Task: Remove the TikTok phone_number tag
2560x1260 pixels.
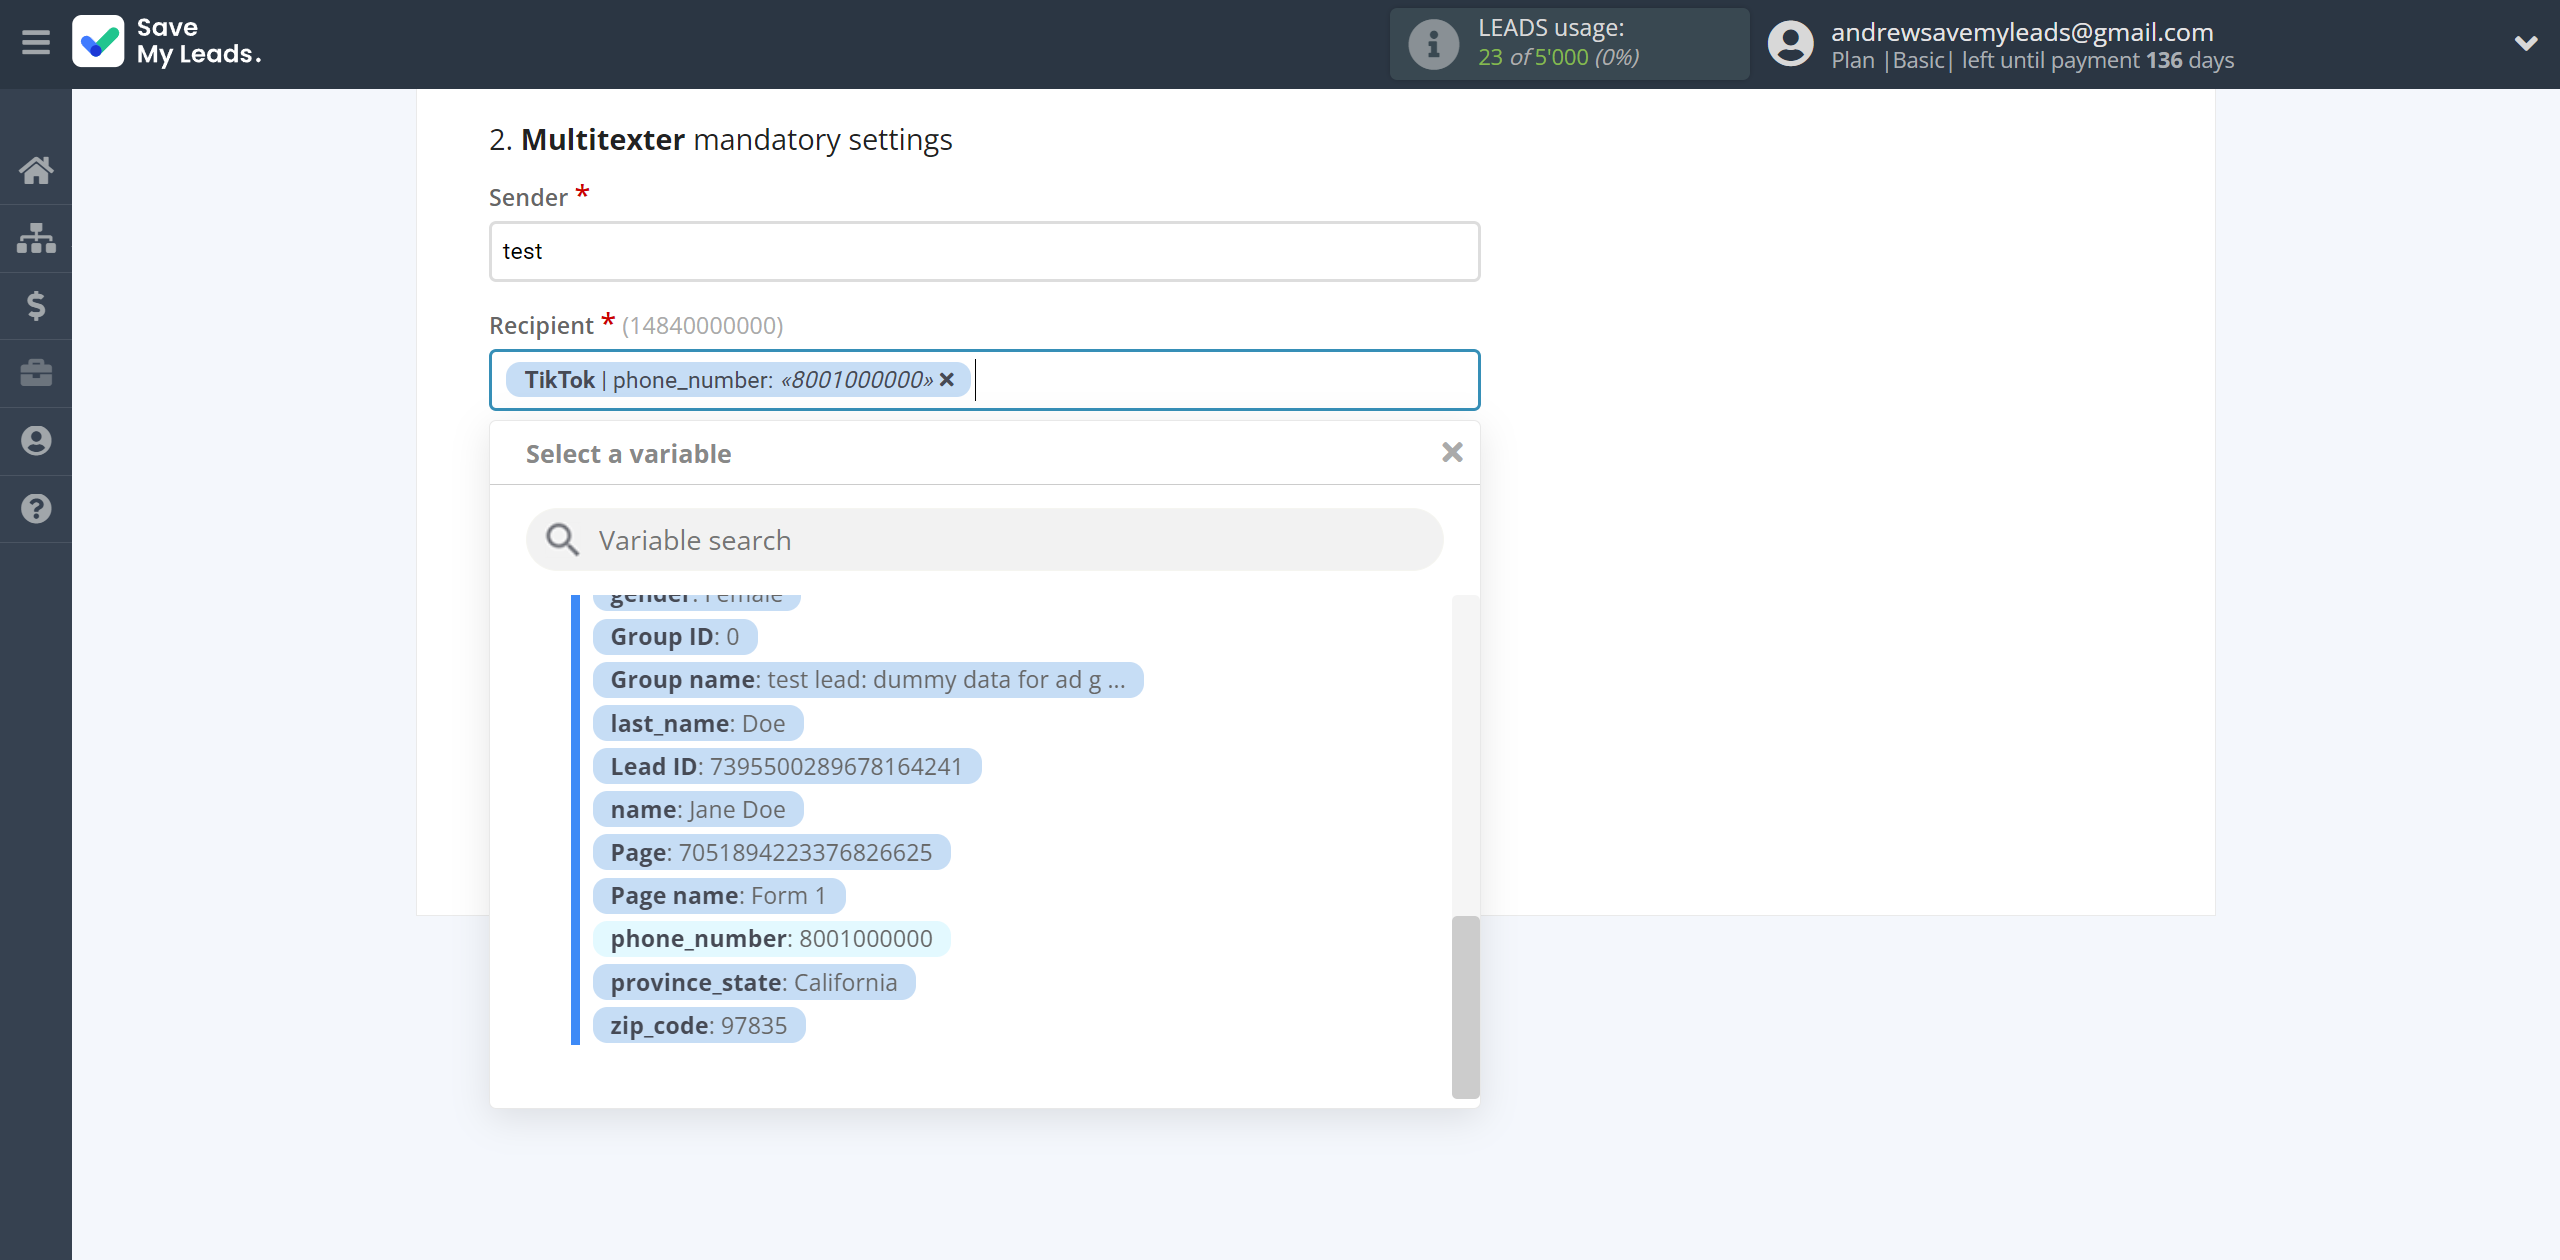Action: pos(947,379)
